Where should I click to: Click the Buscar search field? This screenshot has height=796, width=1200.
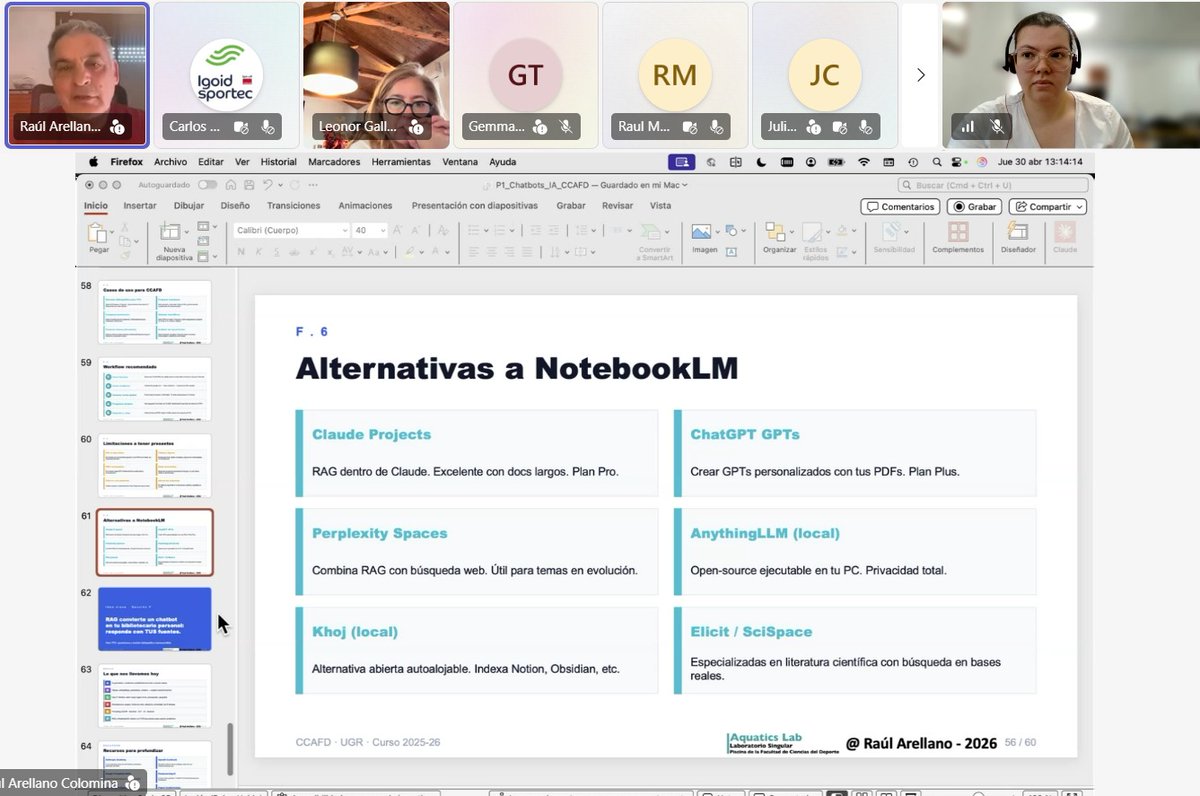click(992, 185)
